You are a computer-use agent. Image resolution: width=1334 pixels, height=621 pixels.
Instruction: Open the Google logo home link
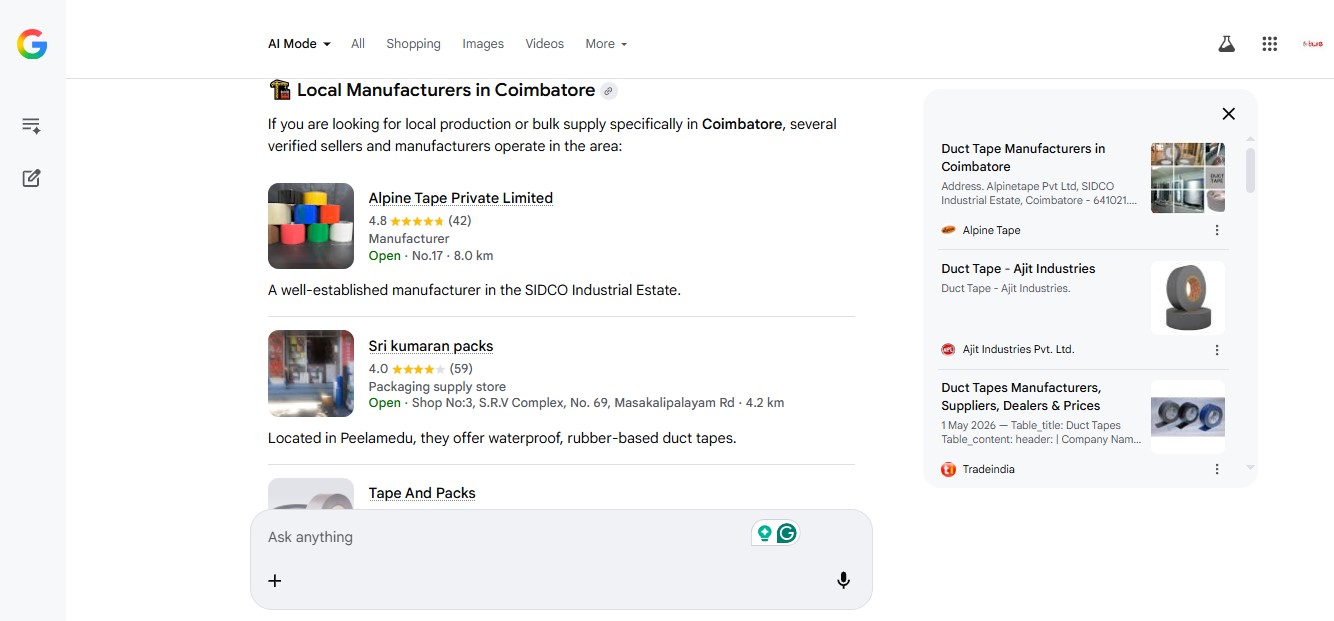(x=32, y=44)
